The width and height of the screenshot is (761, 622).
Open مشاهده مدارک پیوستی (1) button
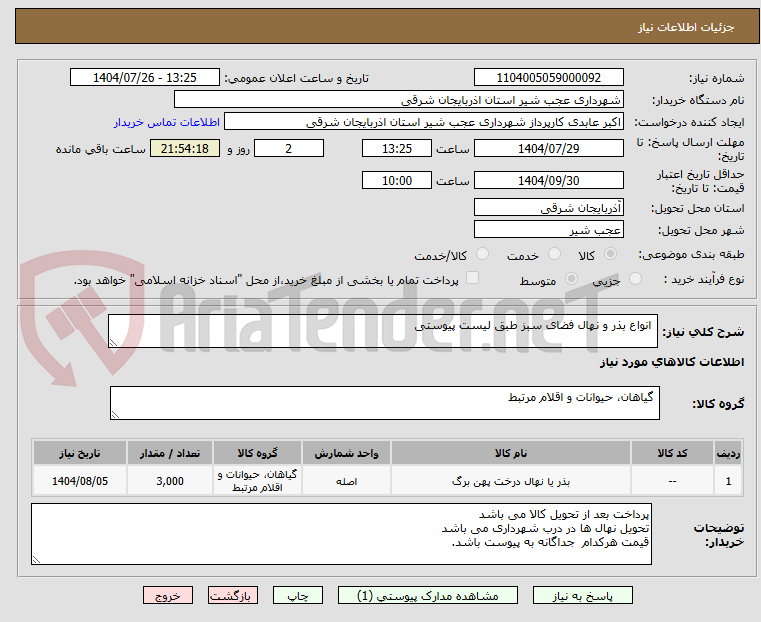tap(428, 595)
